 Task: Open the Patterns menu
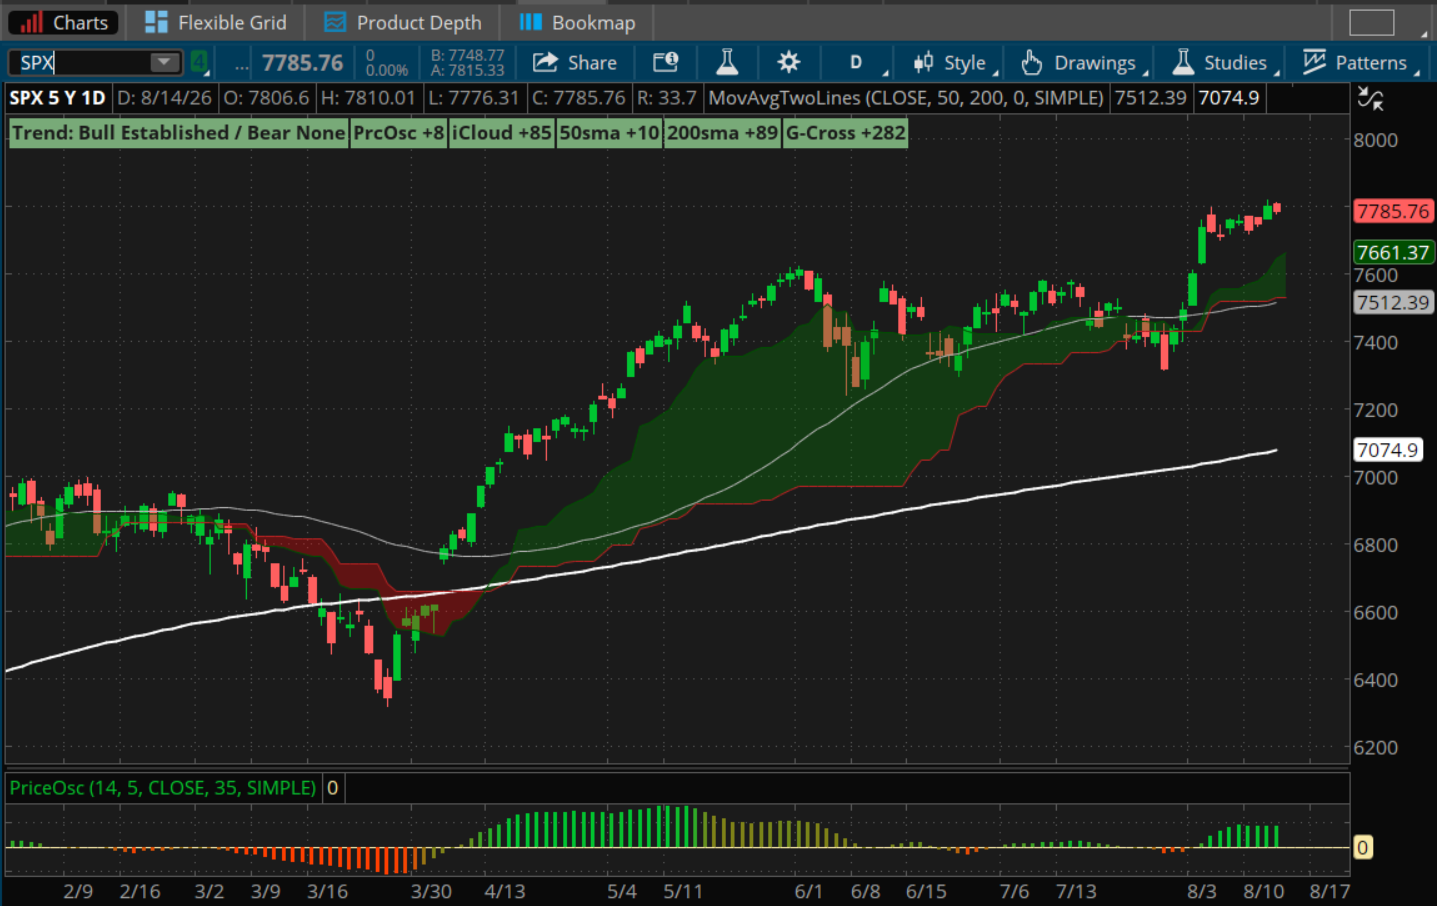(x=1359, y=63)
